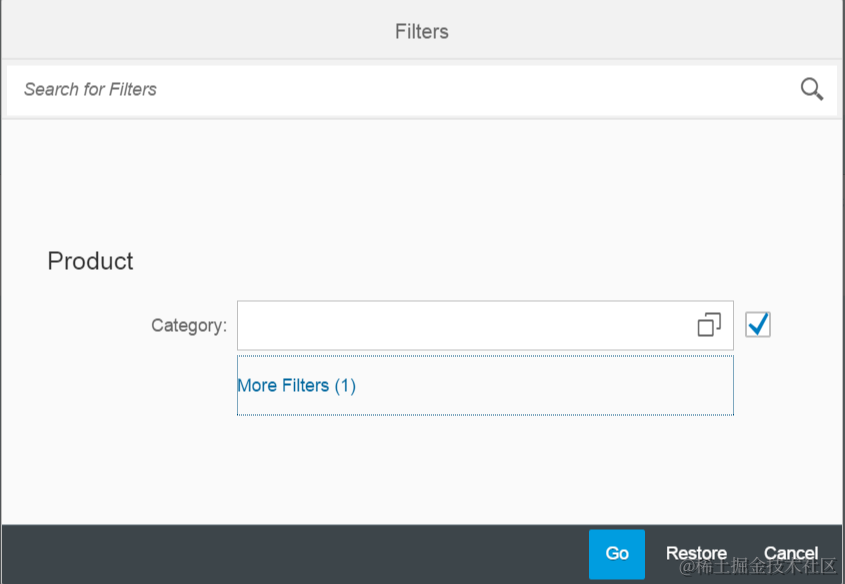Open the Category value help icon

click(x=709, y=325)
